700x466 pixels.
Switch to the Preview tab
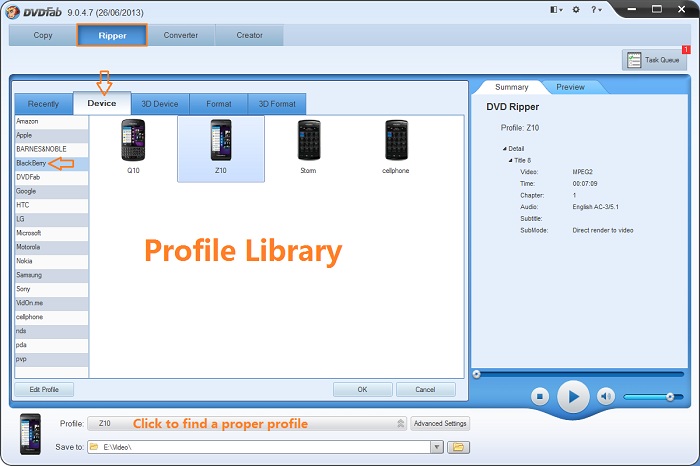570,87
